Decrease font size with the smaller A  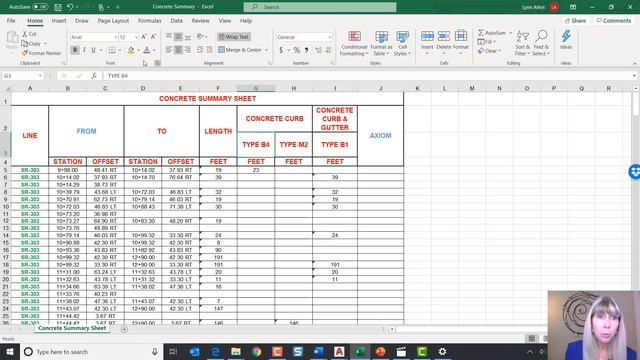click(153, 37)
